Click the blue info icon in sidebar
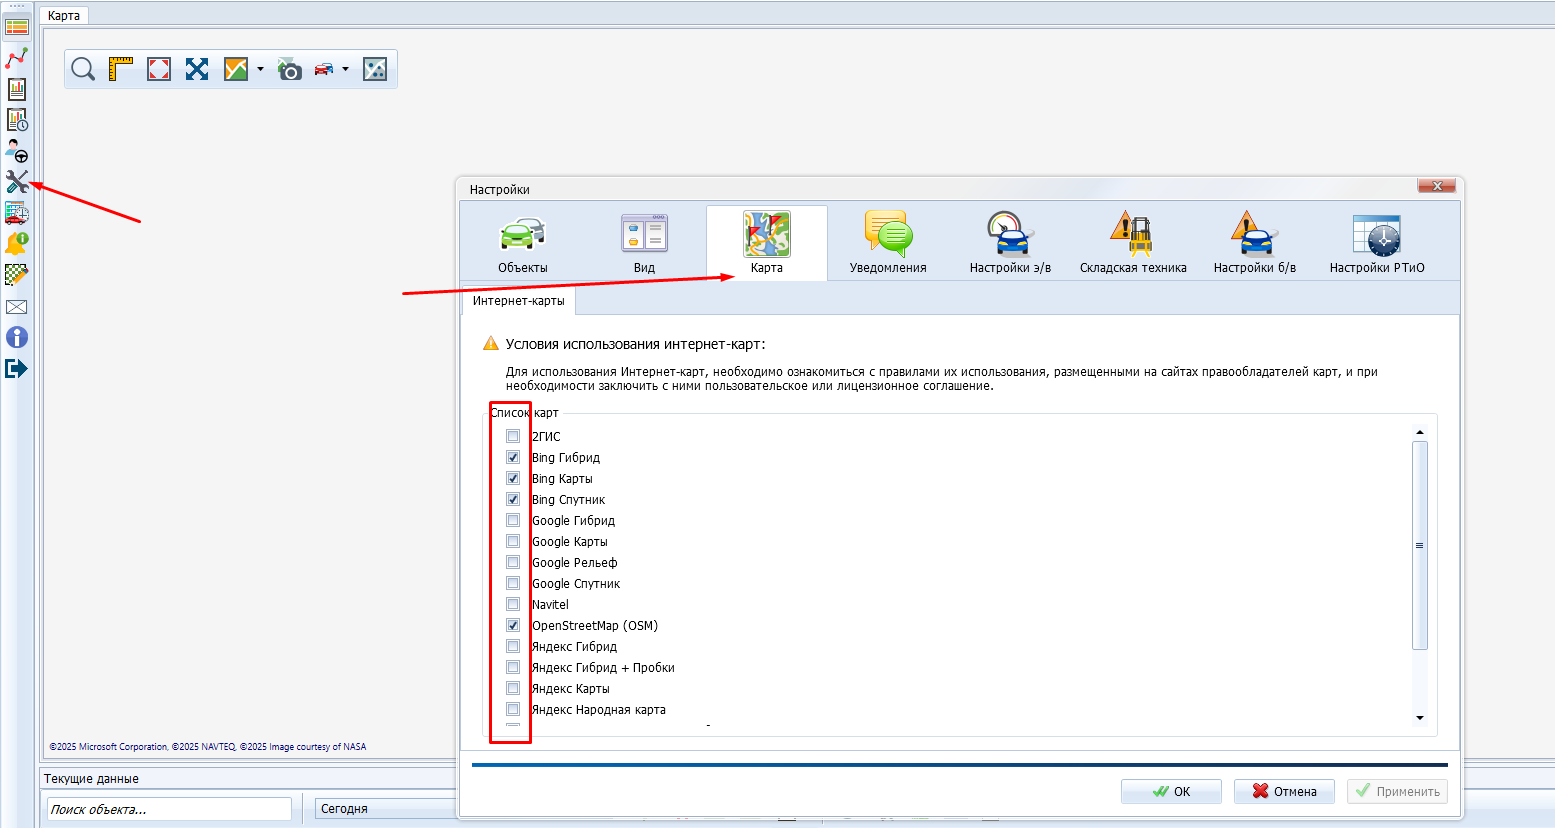The height and width of the screenshot is (828, 1555). coord(17,338)
